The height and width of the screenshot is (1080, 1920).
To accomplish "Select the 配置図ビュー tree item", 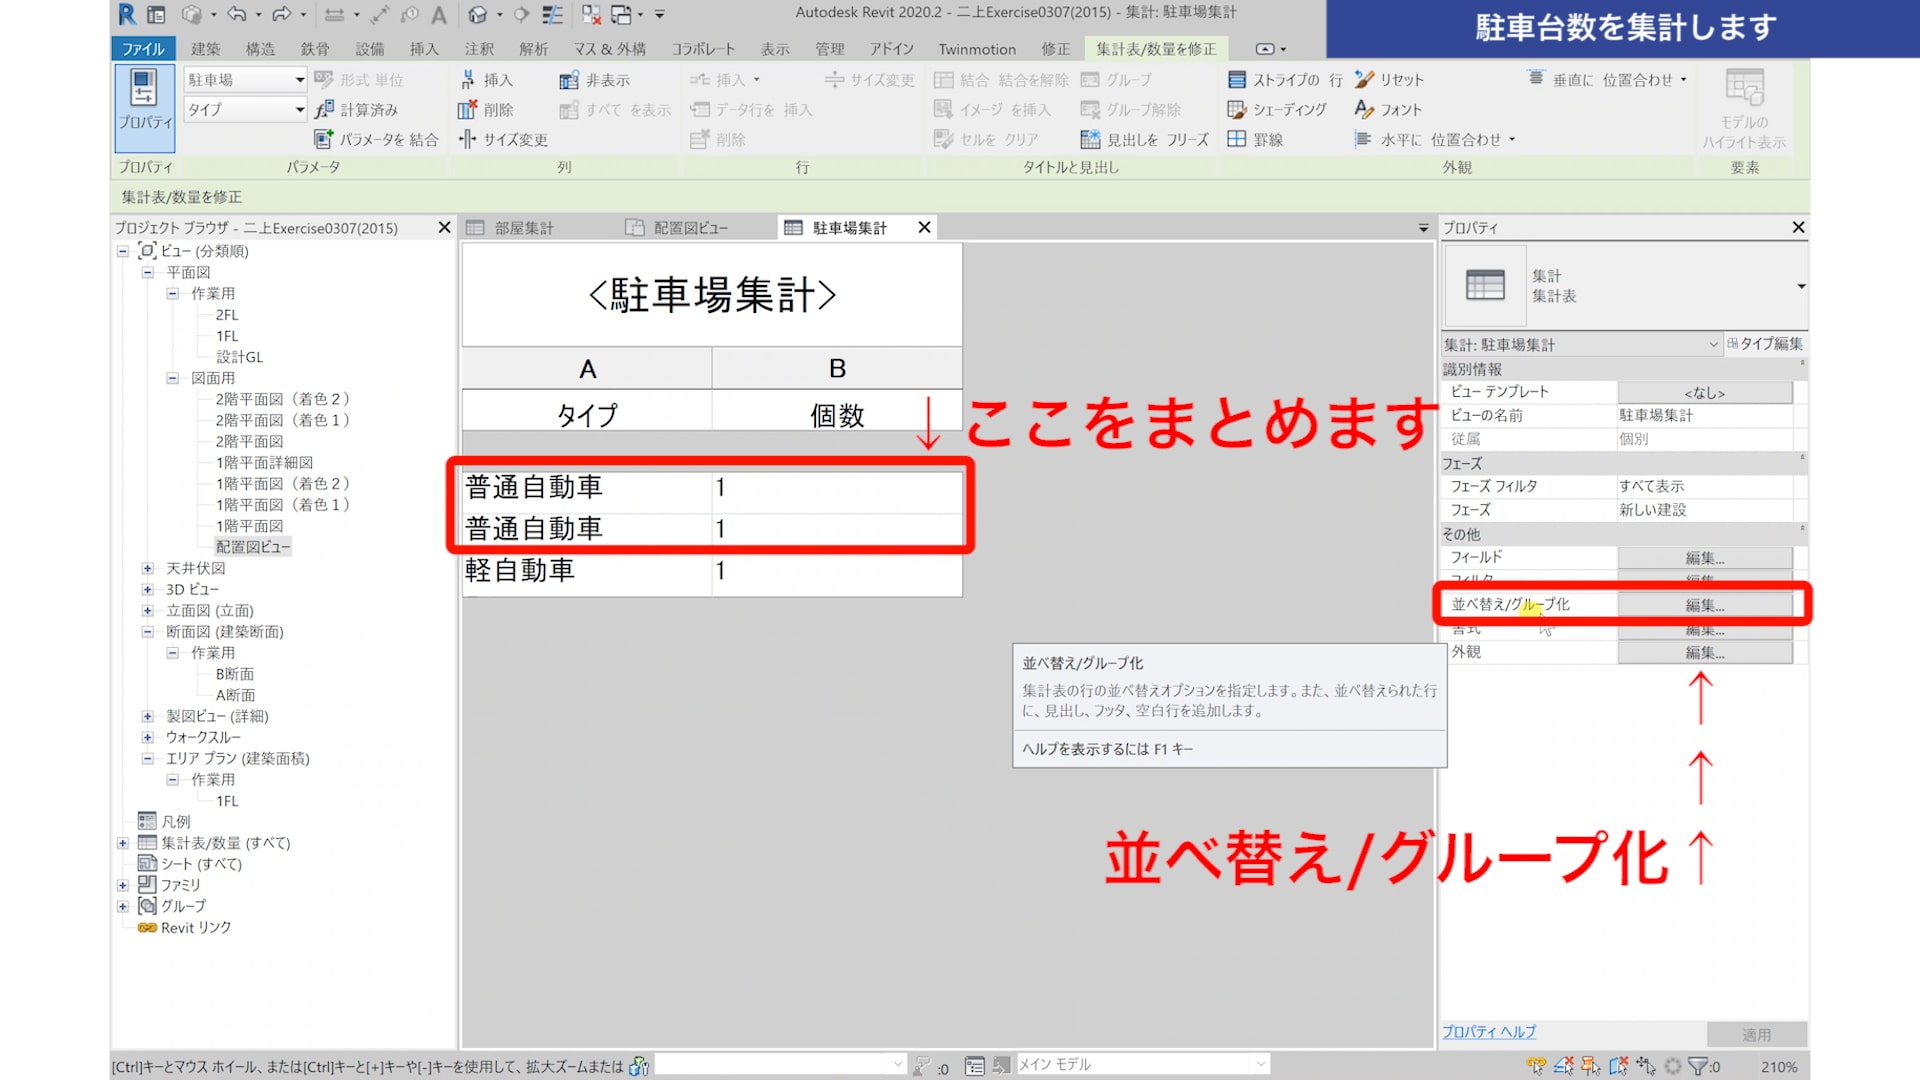I will [253, 547].
